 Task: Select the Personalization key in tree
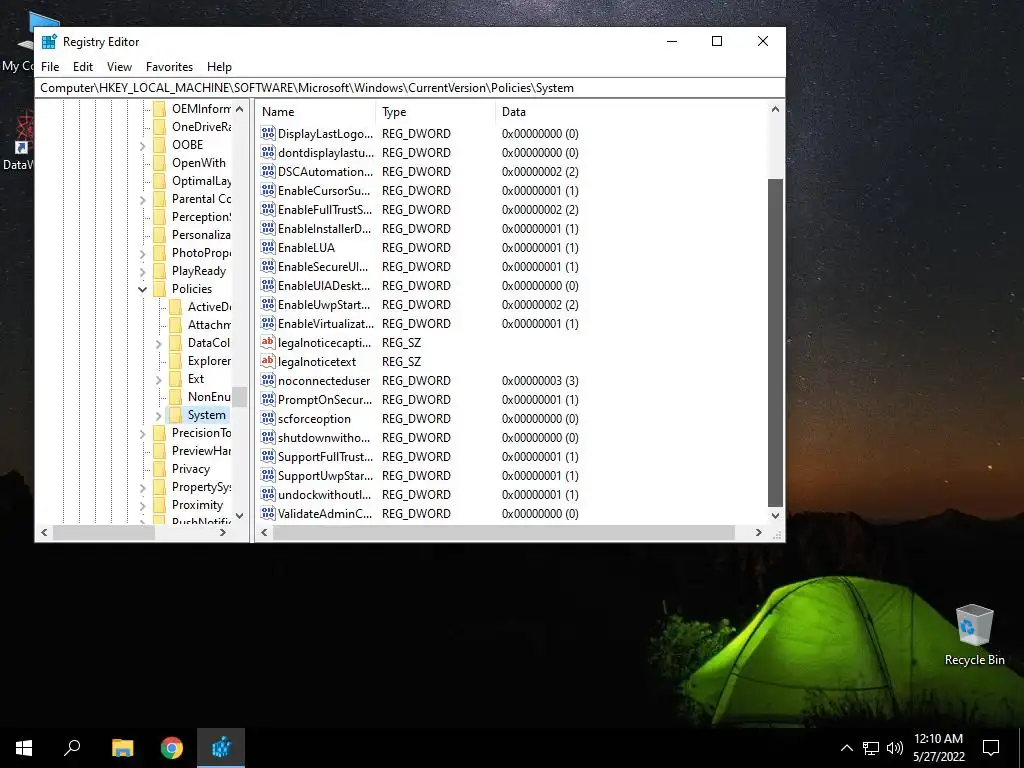201,234
